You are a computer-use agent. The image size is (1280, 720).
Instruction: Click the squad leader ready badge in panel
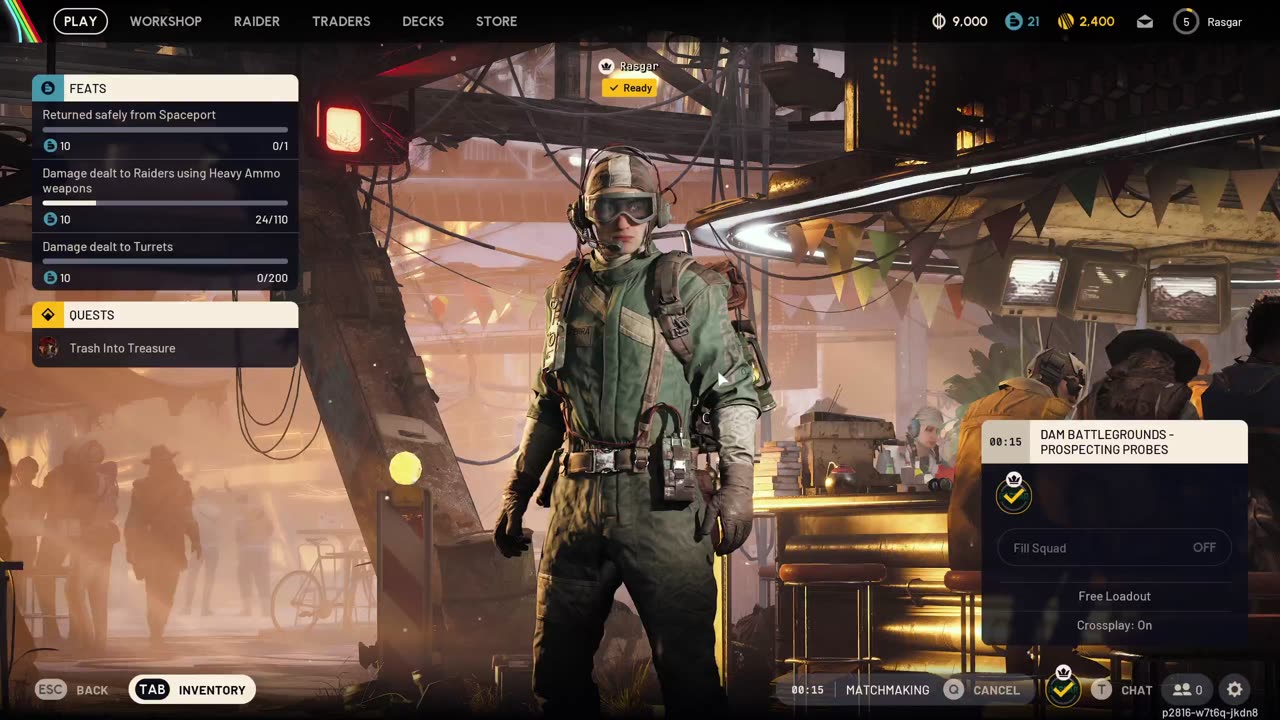click(x=1013, y=494)
